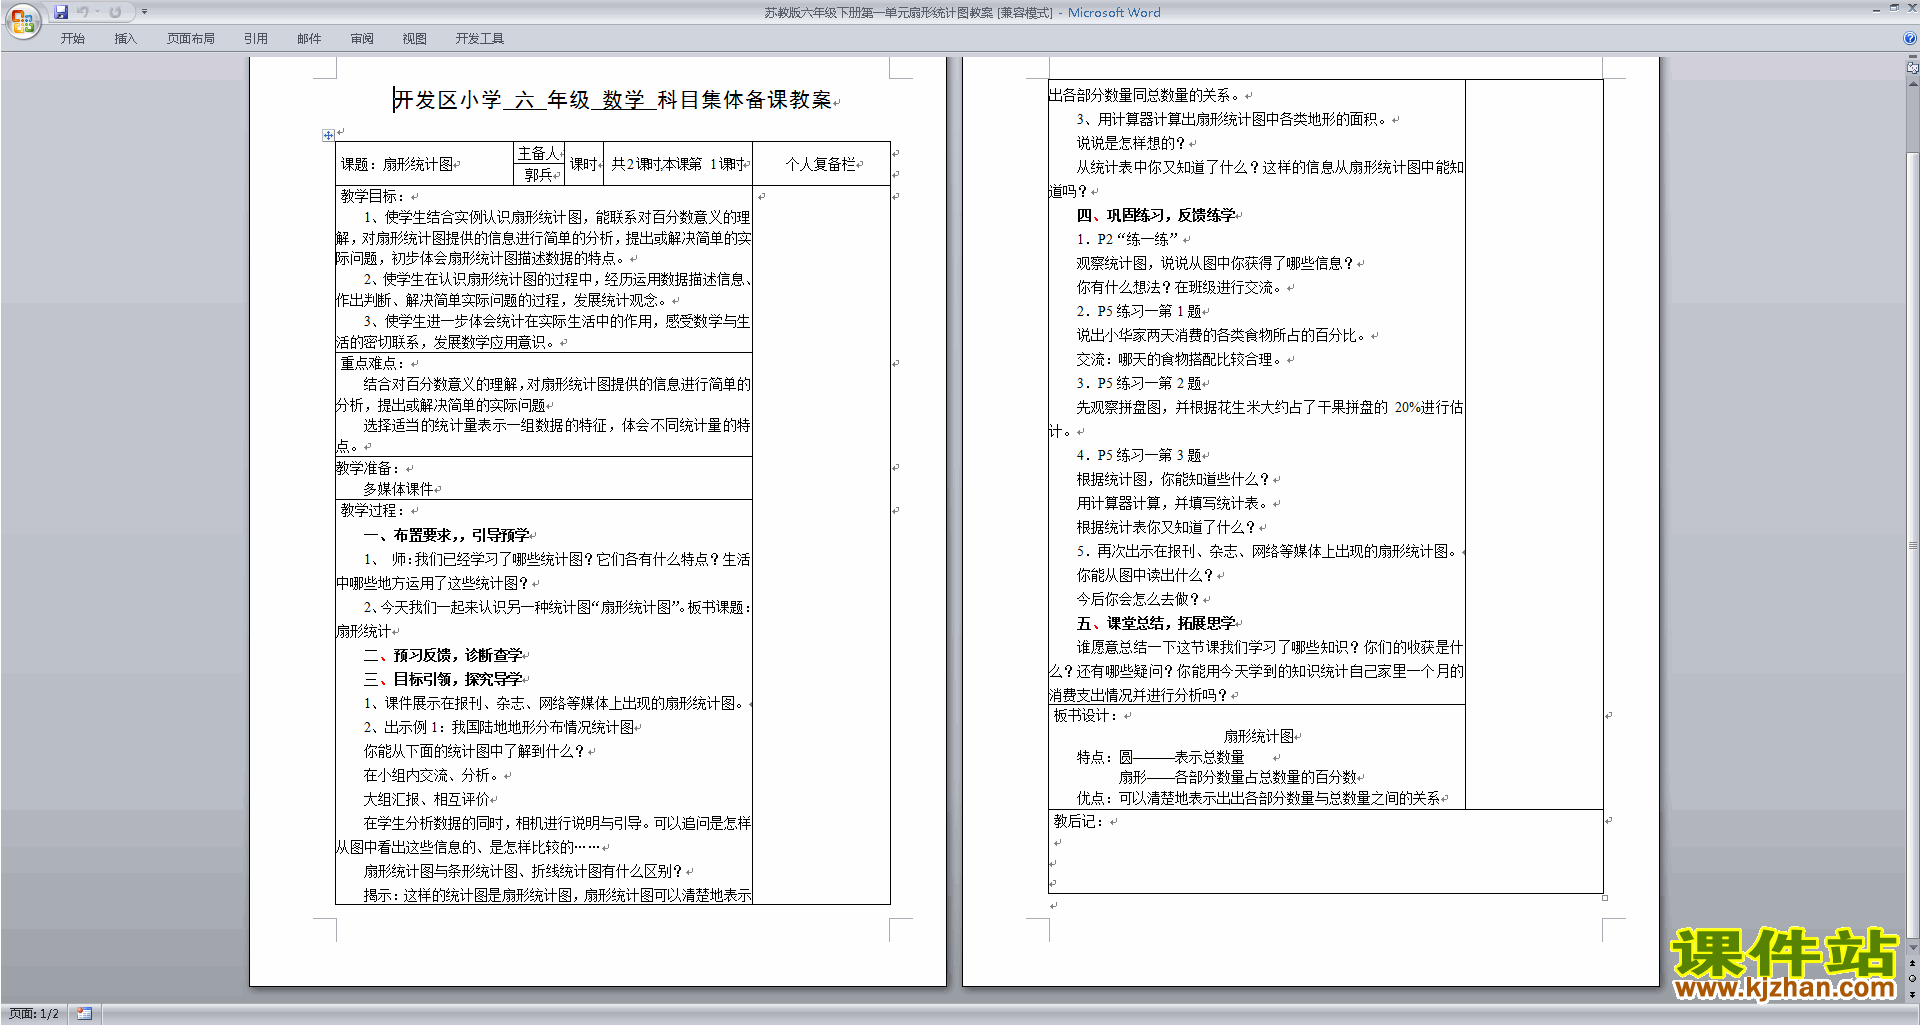Click the table resize handle at page-two table corner
1920x1025 pixels.
[1605, 898]
